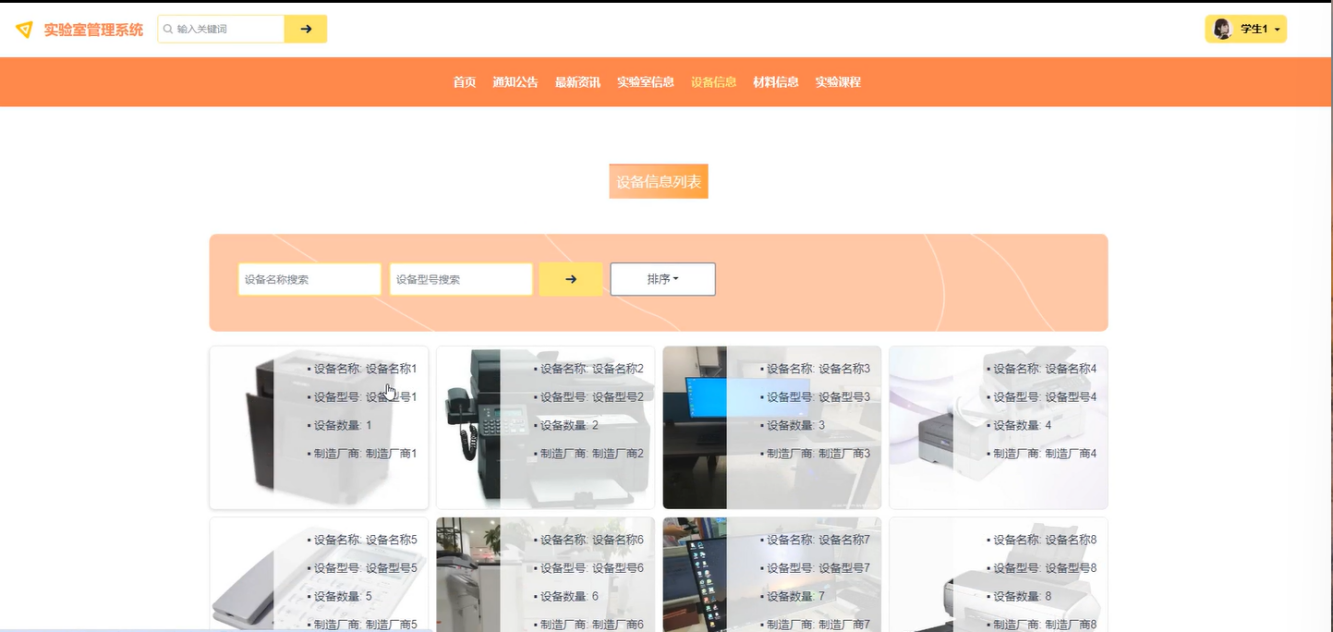Click text 设备数量: 8
This screenshot has height=632, width=1333.
coord(1022,596)
